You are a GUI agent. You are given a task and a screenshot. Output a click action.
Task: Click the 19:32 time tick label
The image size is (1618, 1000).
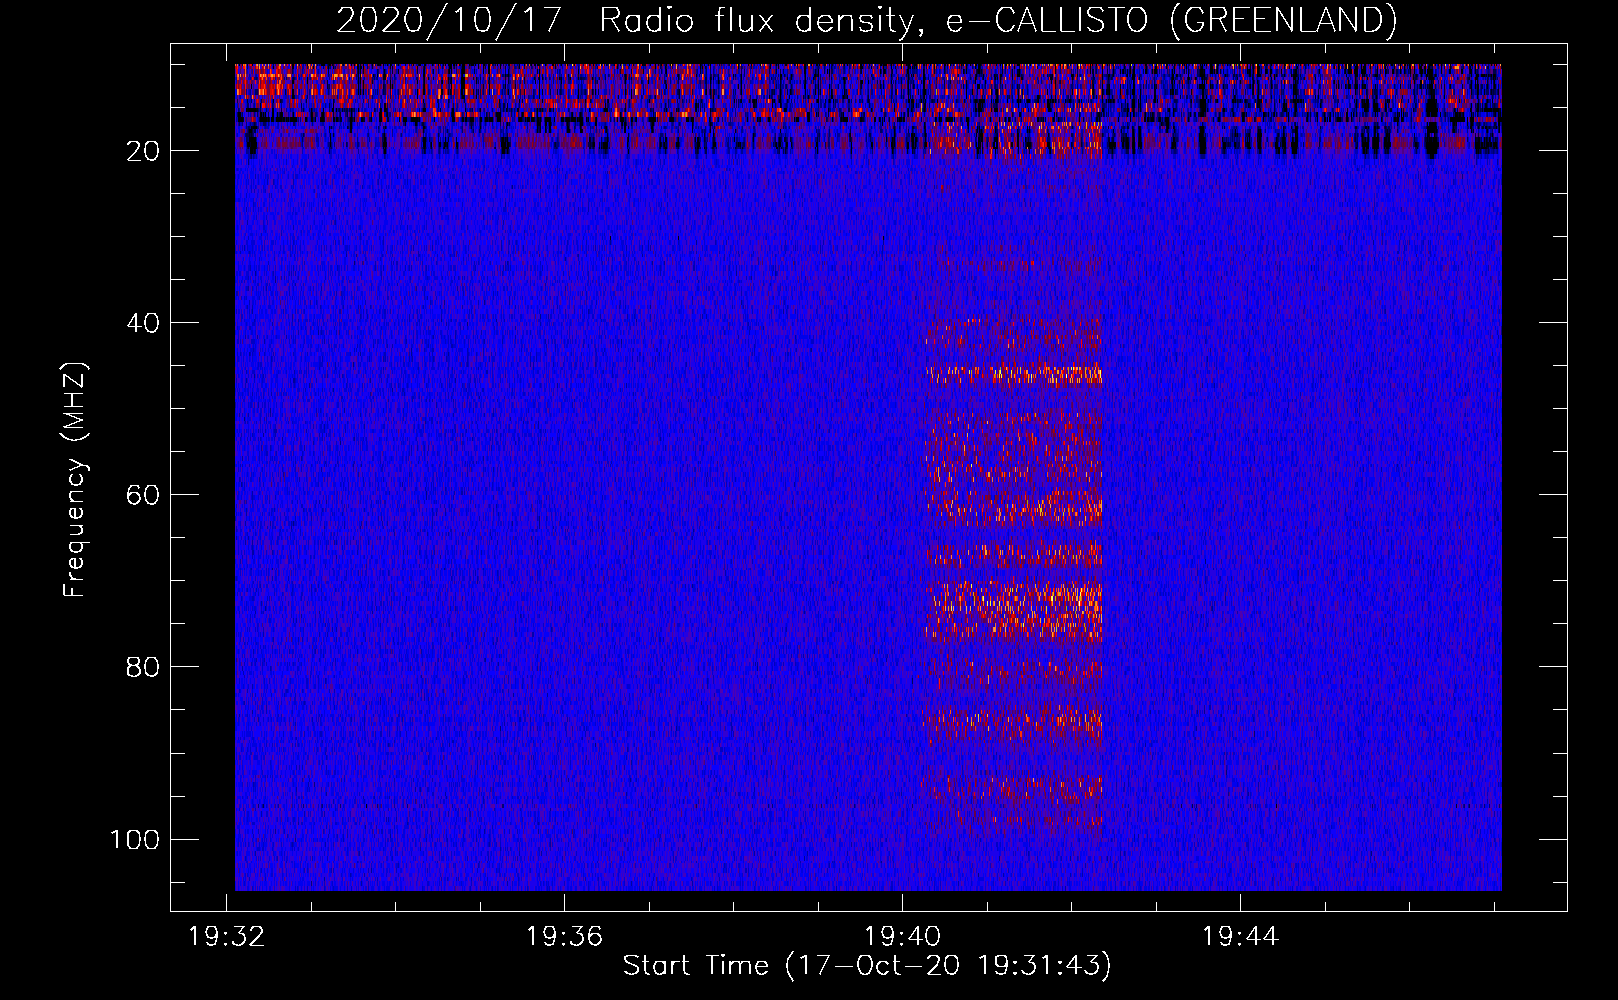tap(227, 937)
